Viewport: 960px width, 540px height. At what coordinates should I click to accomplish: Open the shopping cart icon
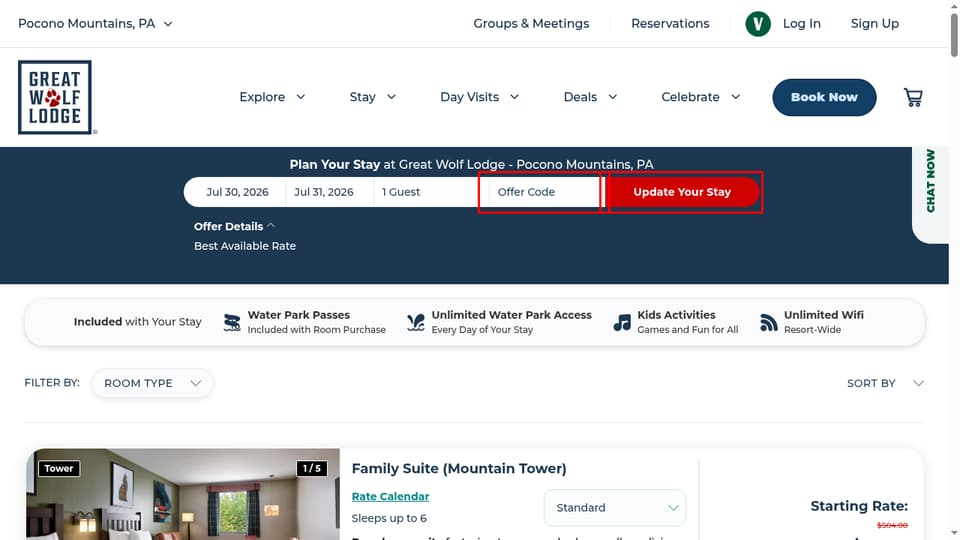[913, 97]
